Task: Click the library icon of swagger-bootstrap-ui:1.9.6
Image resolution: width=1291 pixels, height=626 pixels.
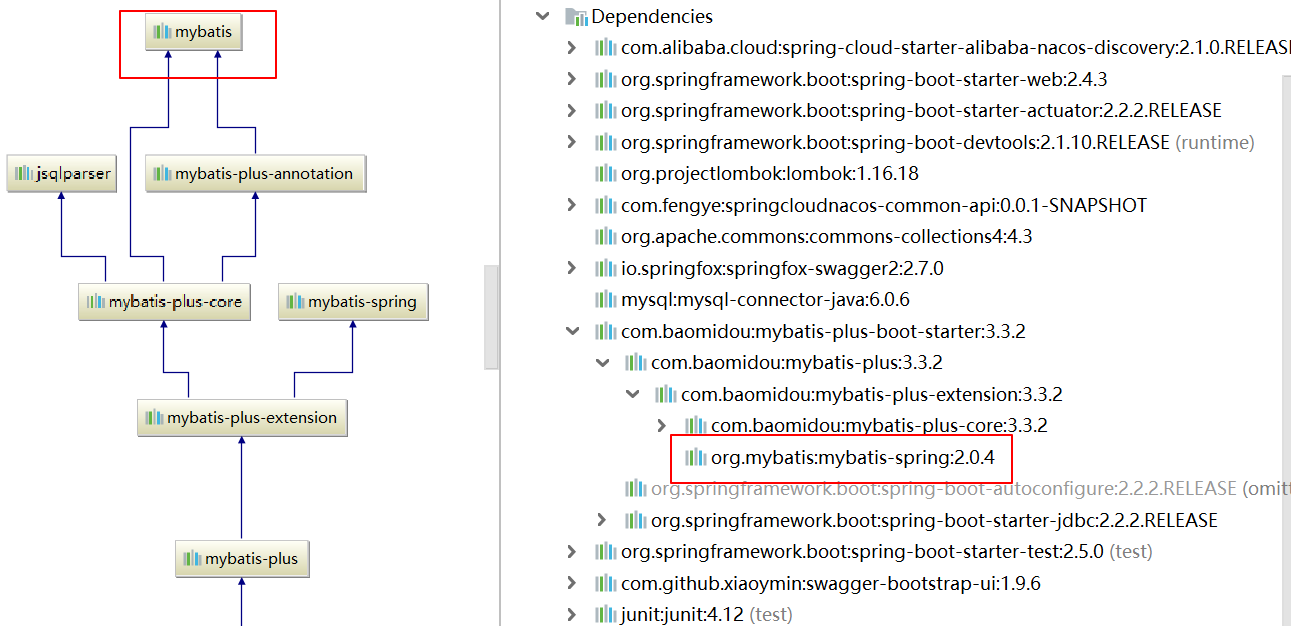Action: tap(605, 583)
